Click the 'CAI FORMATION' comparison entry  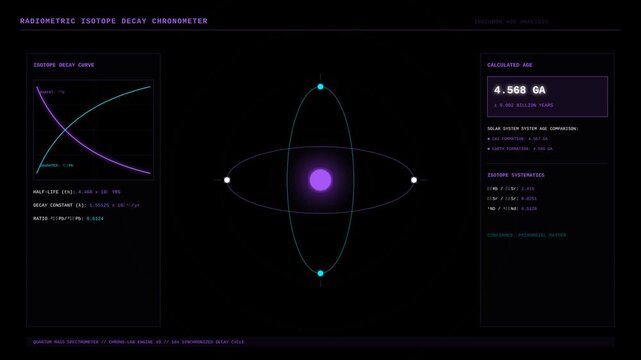(518, 139)
